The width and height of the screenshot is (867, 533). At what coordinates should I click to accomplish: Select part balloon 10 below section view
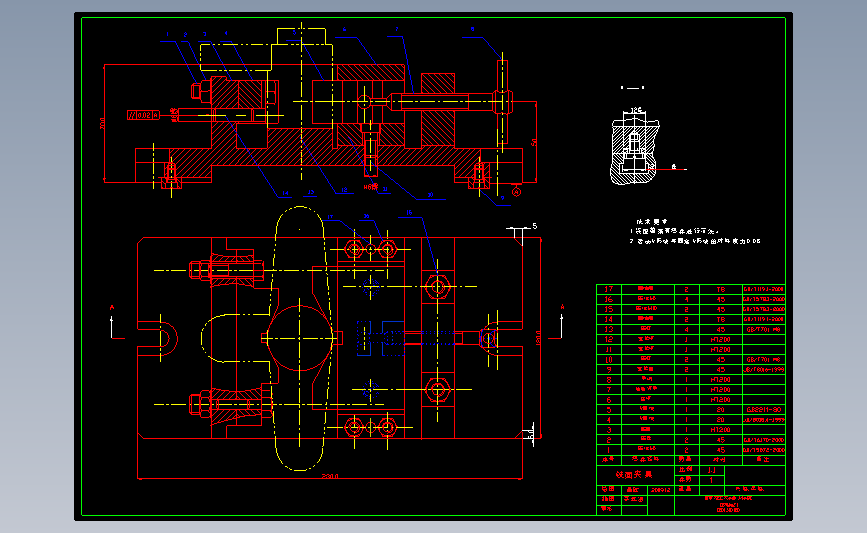(x=430, y=195)
